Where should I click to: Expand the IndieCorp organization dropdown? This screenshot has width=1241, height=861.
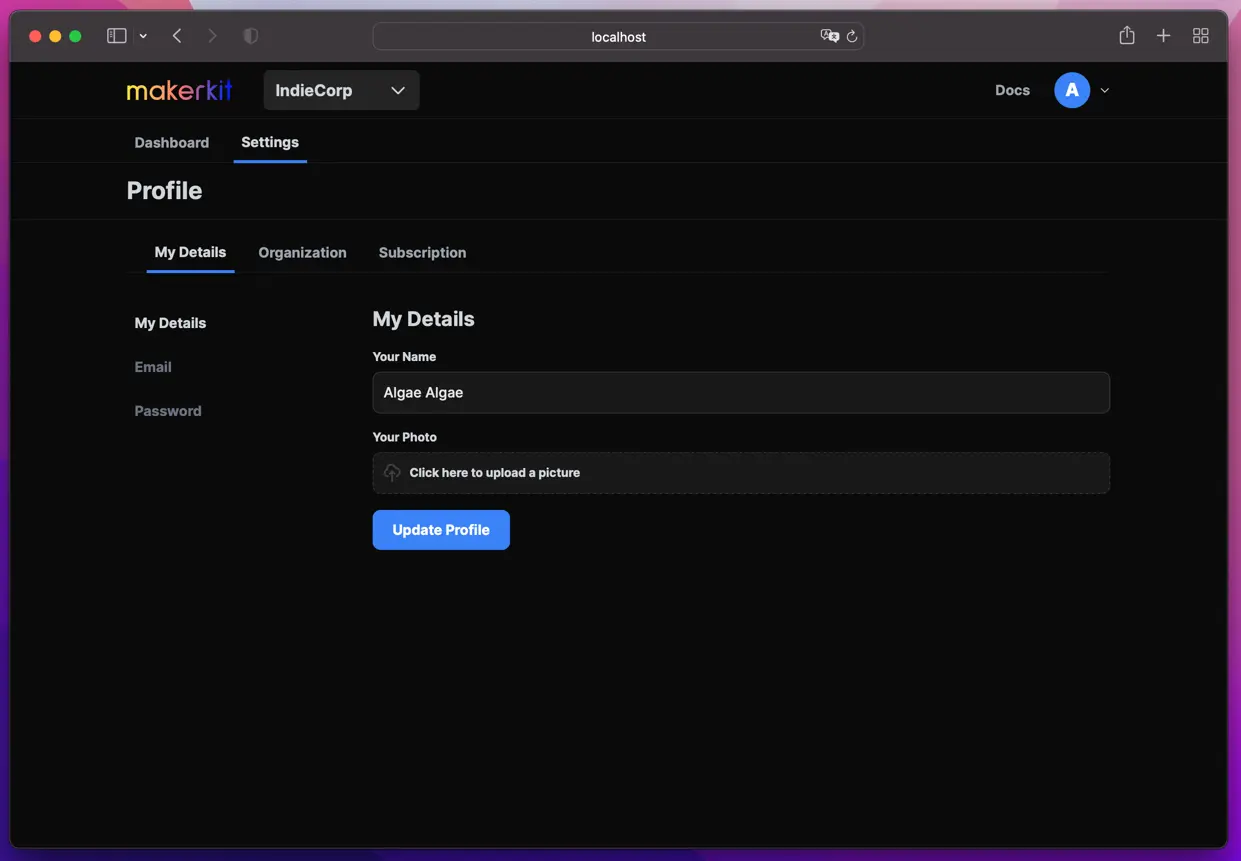pyautogui.click(x=341, y=90)
